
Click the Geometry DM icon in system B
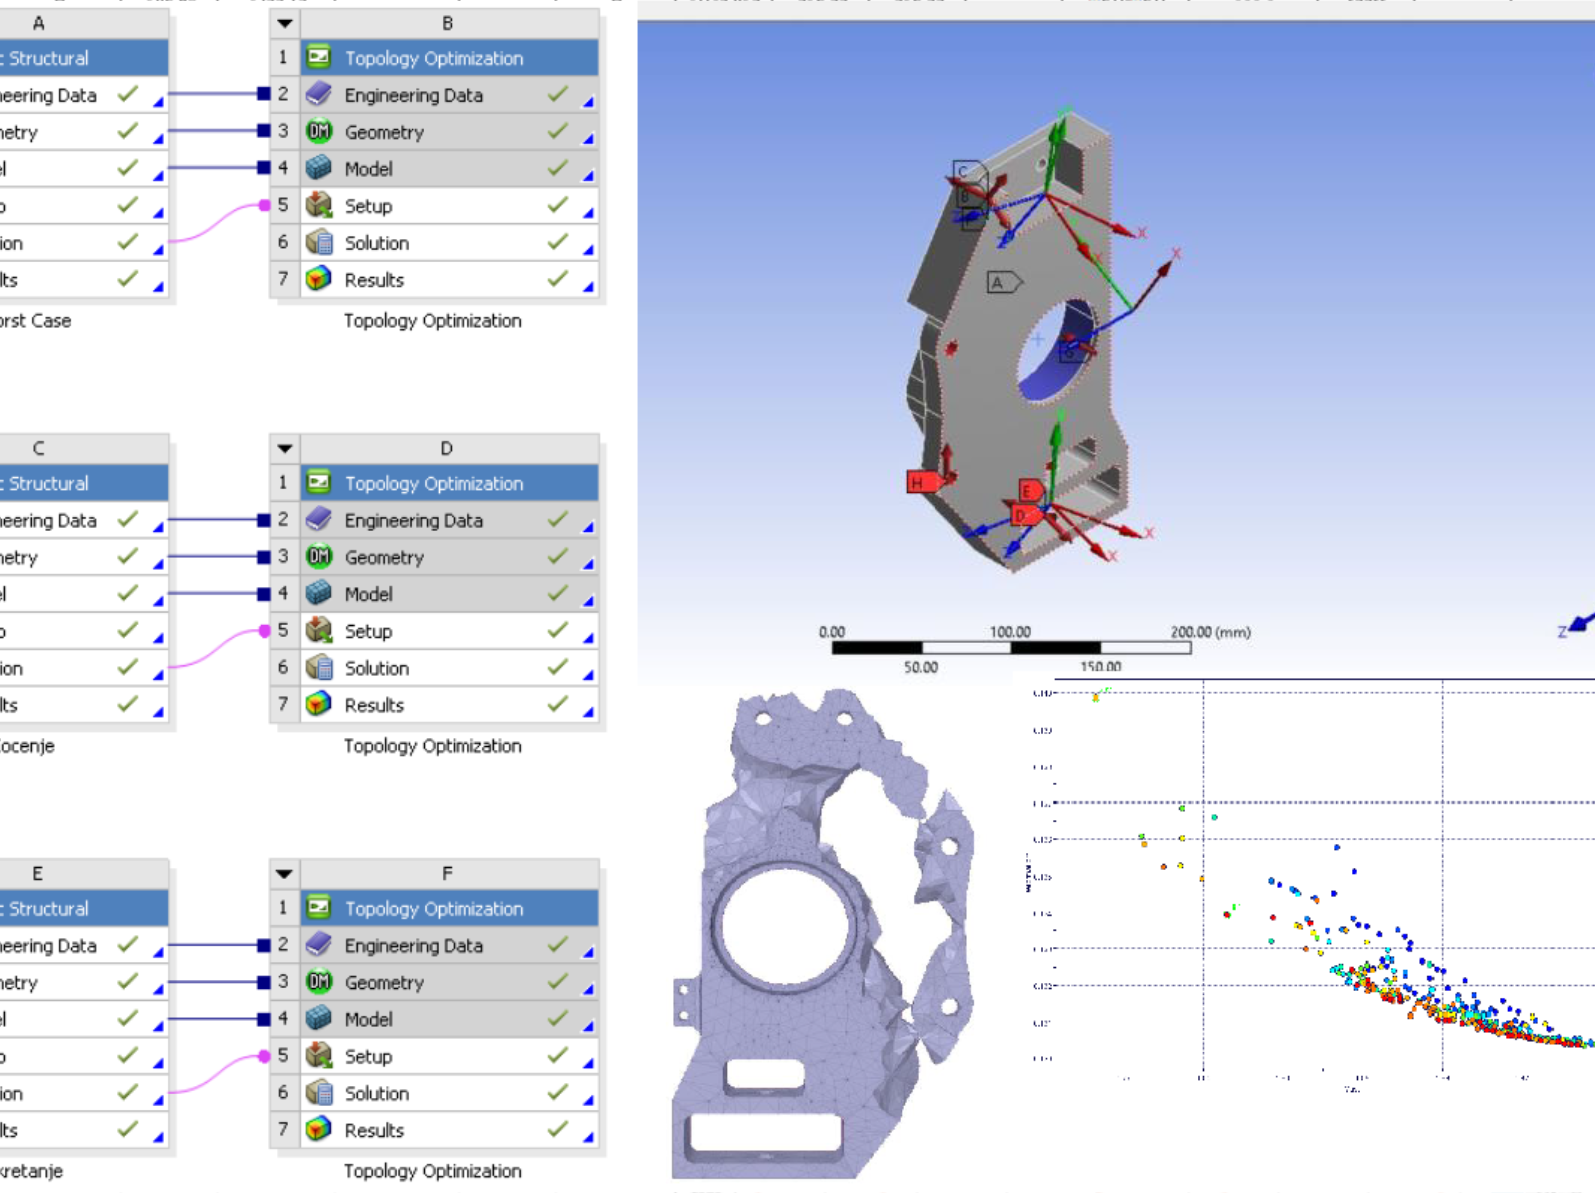coord(319,132)
